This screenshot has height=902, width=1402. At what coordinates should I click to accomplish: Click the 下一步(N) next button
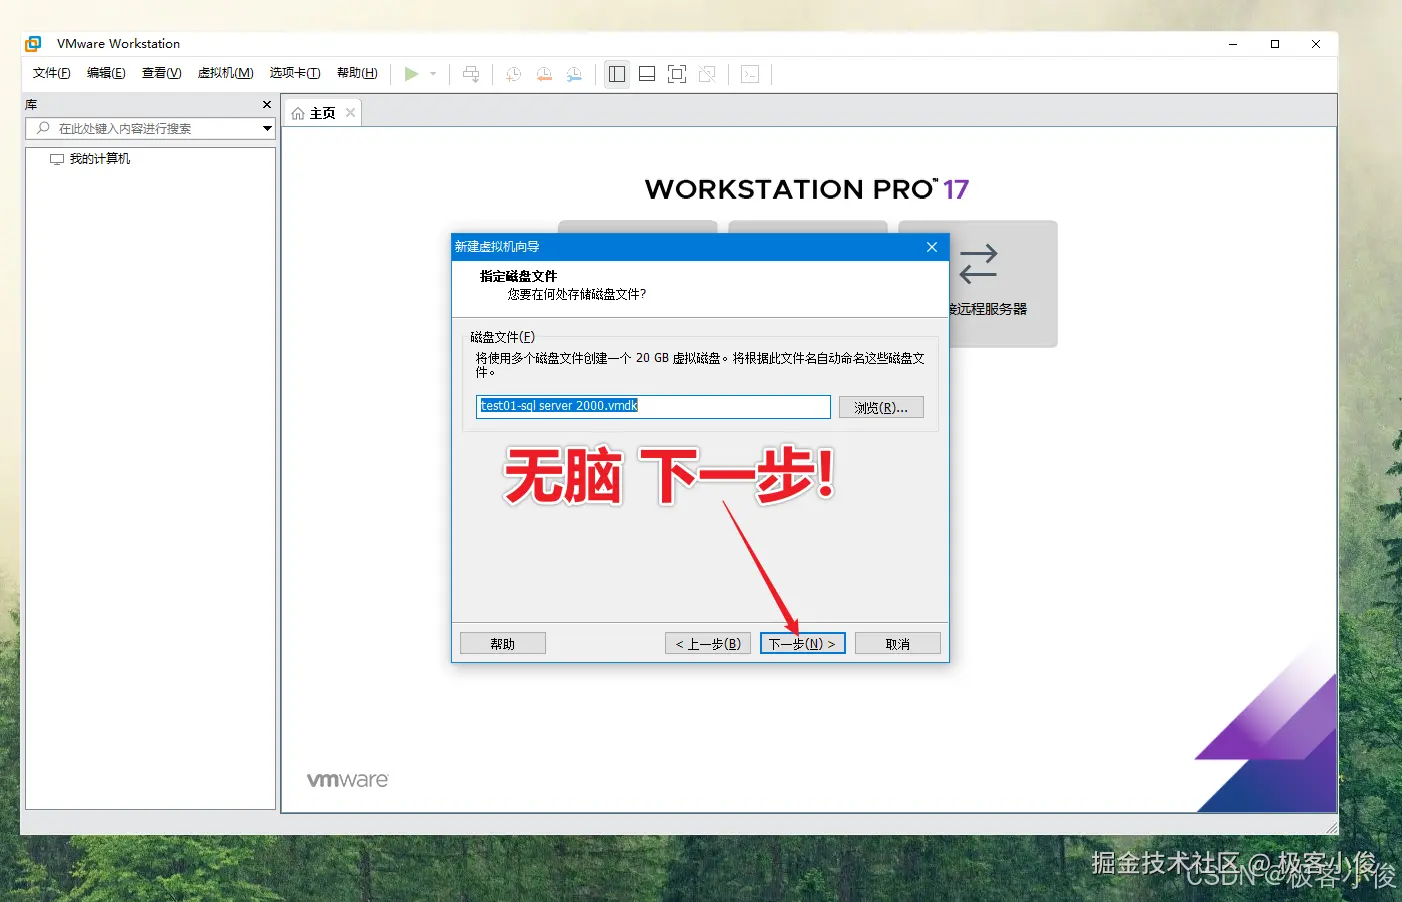[803, 643]
